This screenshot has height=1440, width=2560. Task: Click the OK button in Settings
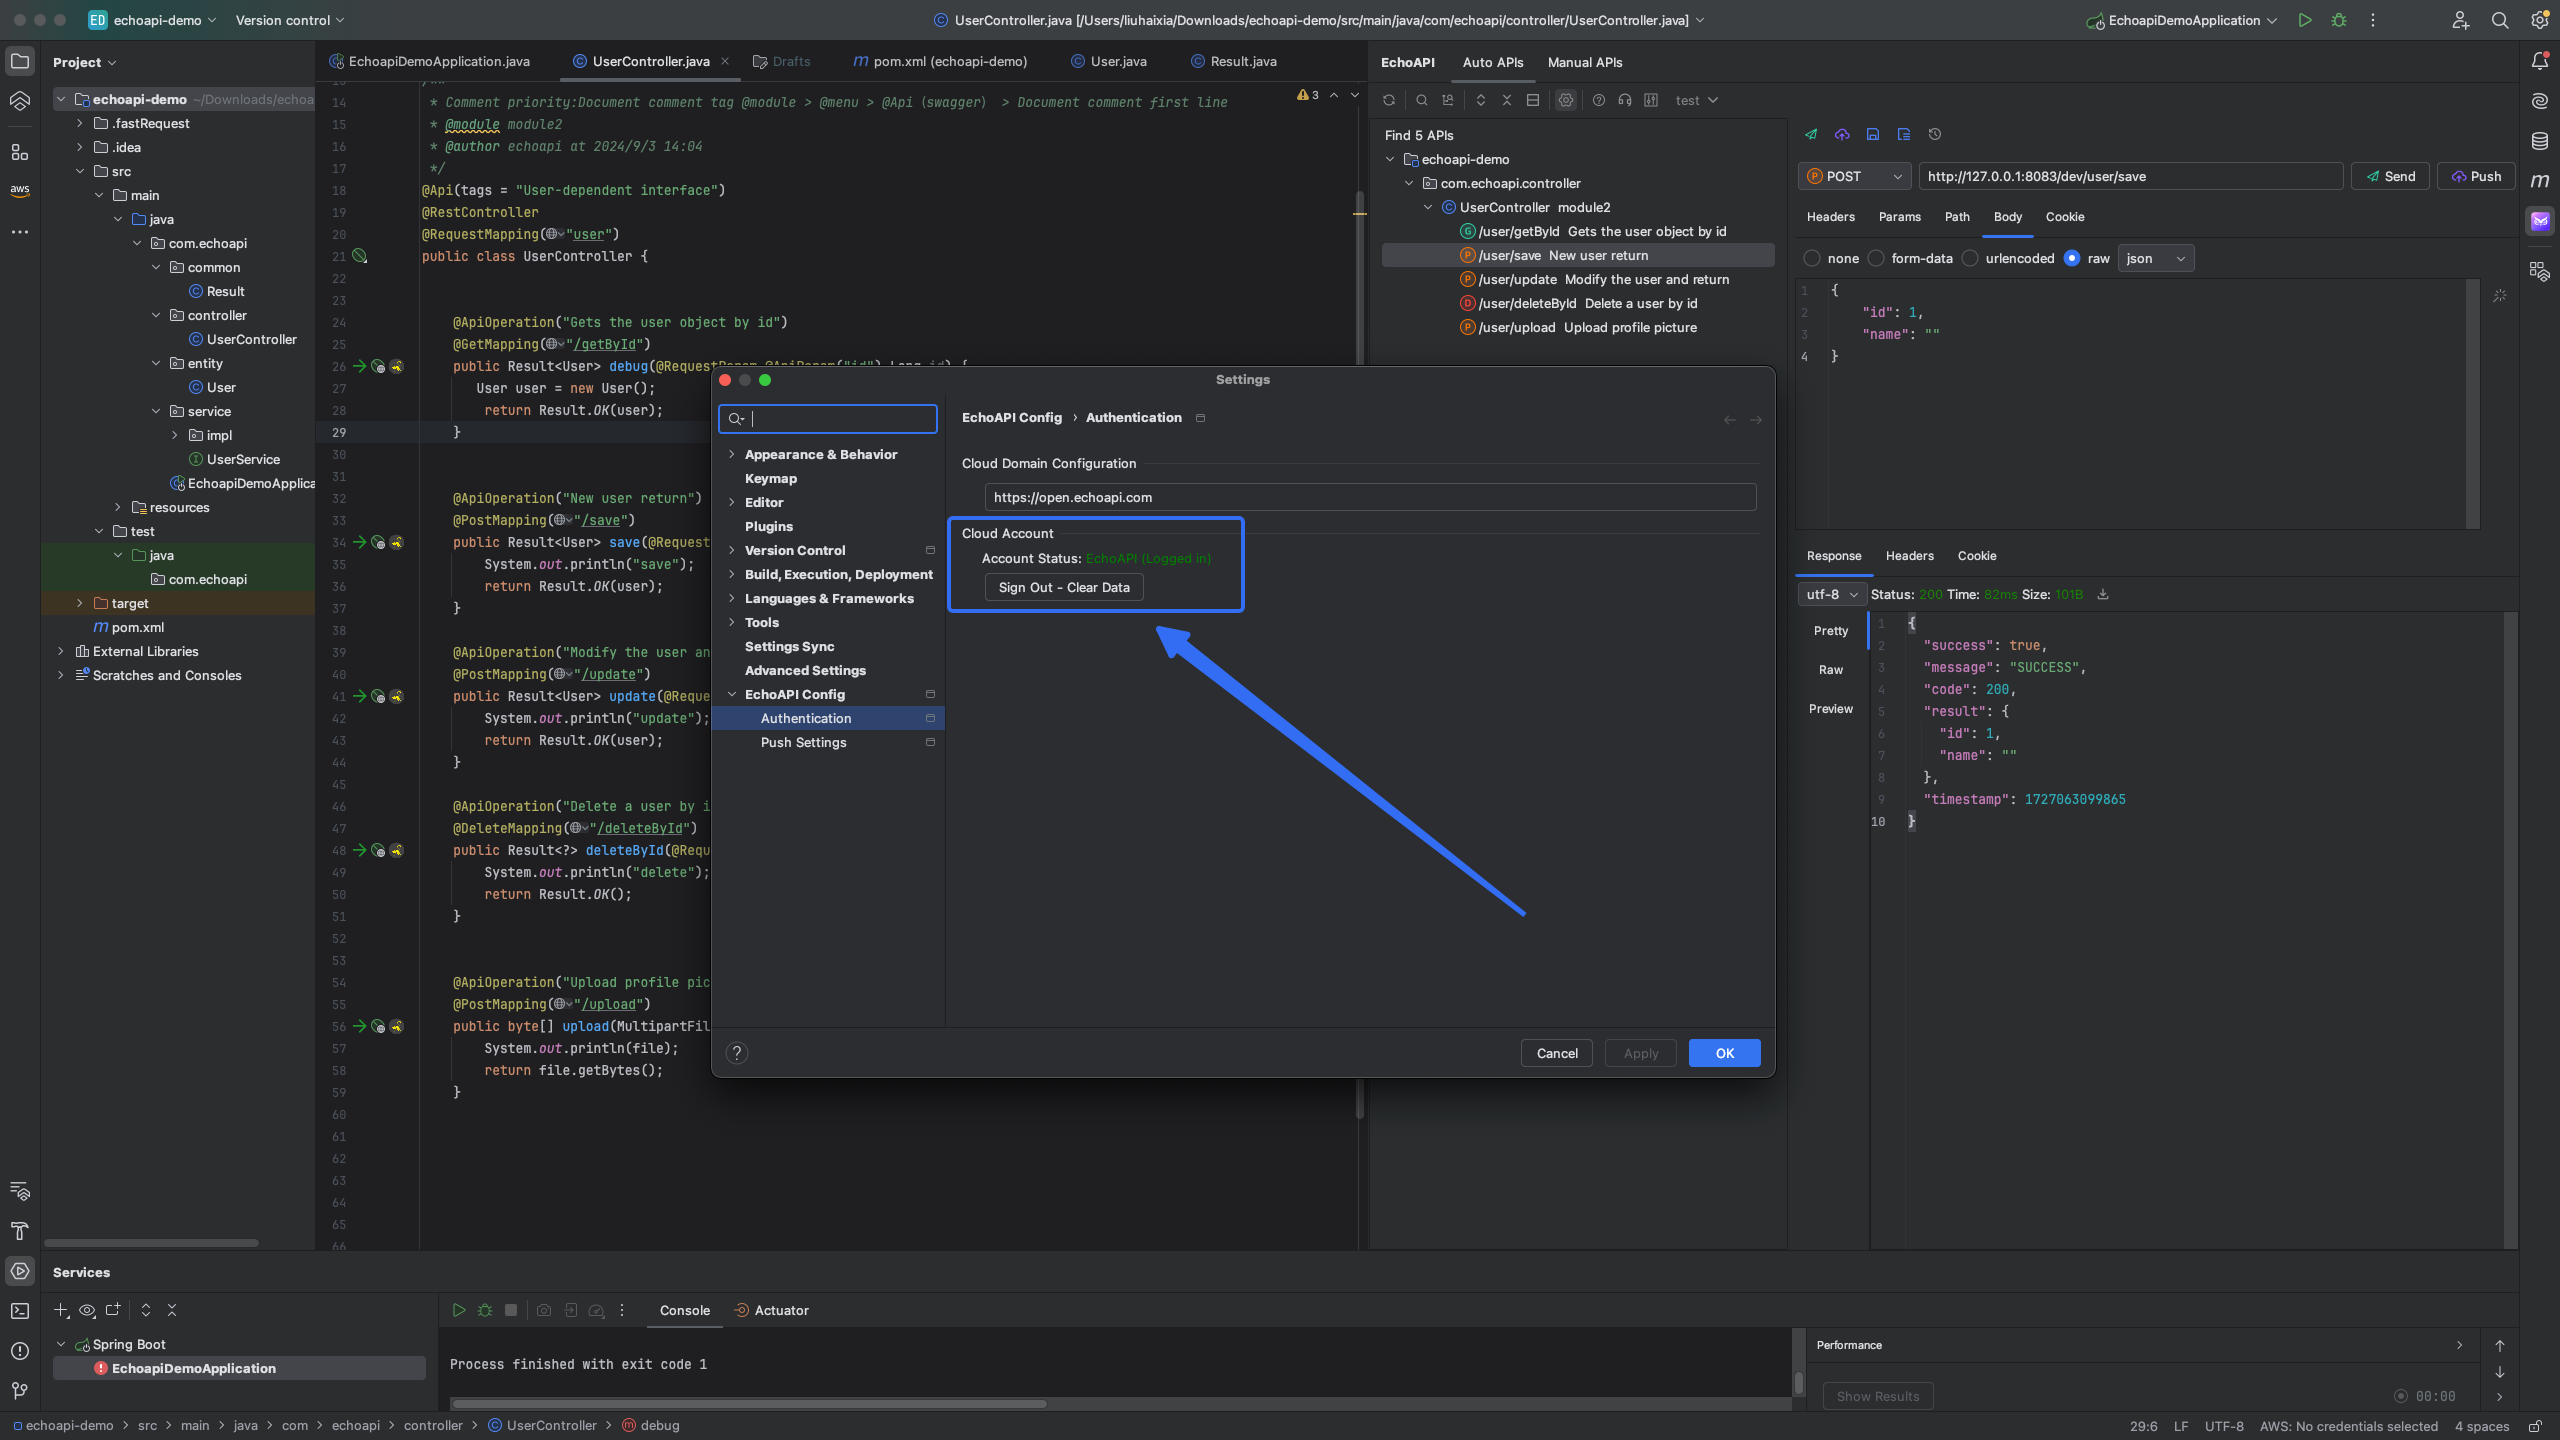[x=1724, y=1053]
